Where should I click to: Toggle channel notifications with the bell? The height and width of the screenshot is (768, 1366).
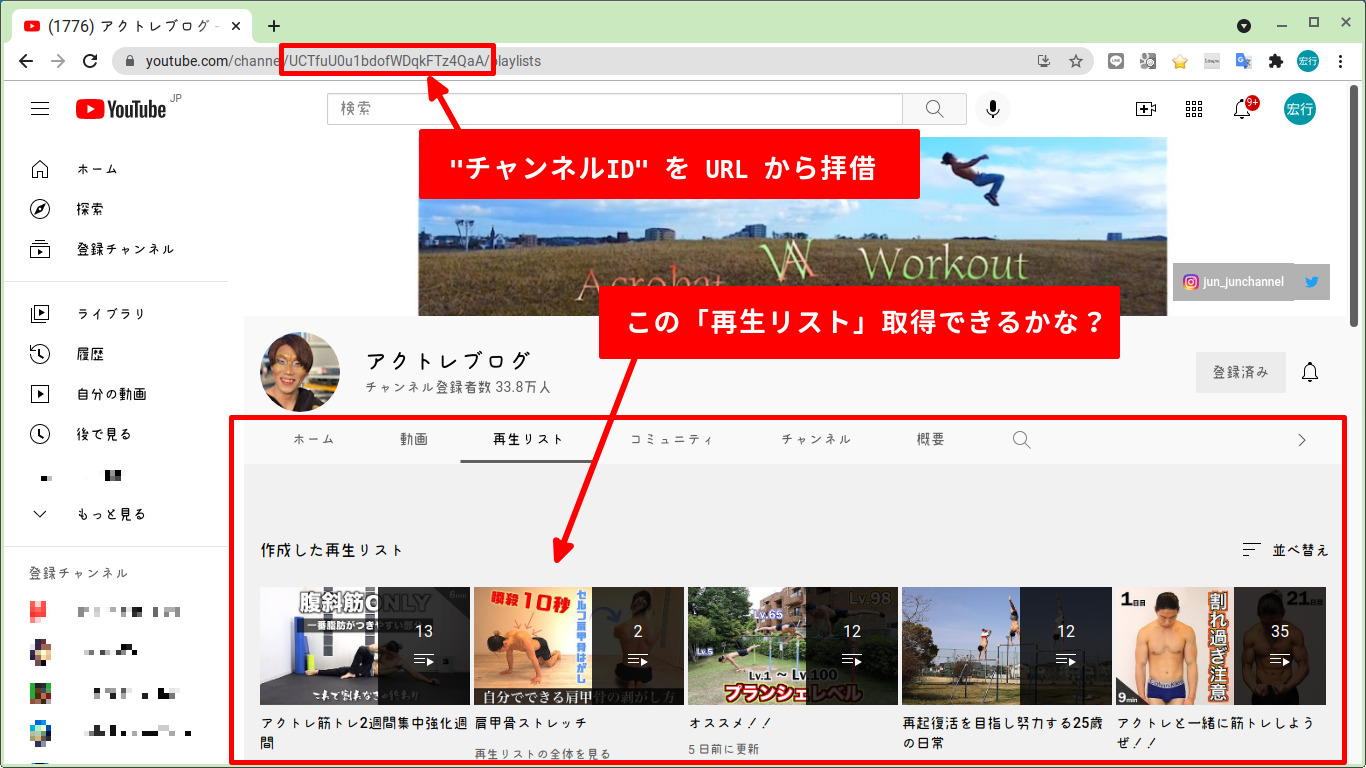click(x=1311, y=371)
